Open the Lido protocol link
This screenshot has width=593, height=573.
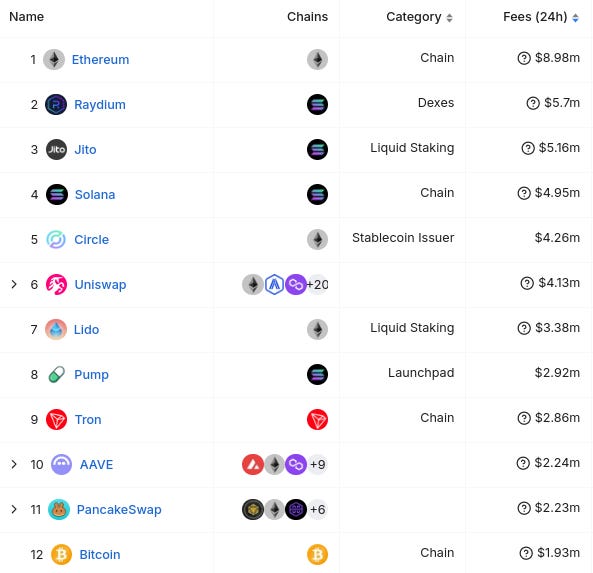(x=86, y=329)
